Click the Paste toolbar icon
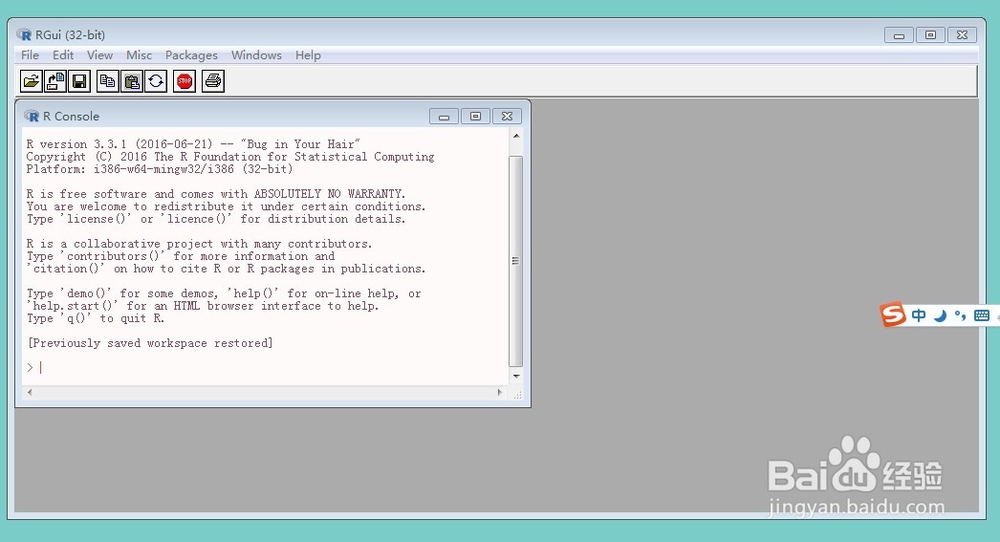 tap(132, 81)
